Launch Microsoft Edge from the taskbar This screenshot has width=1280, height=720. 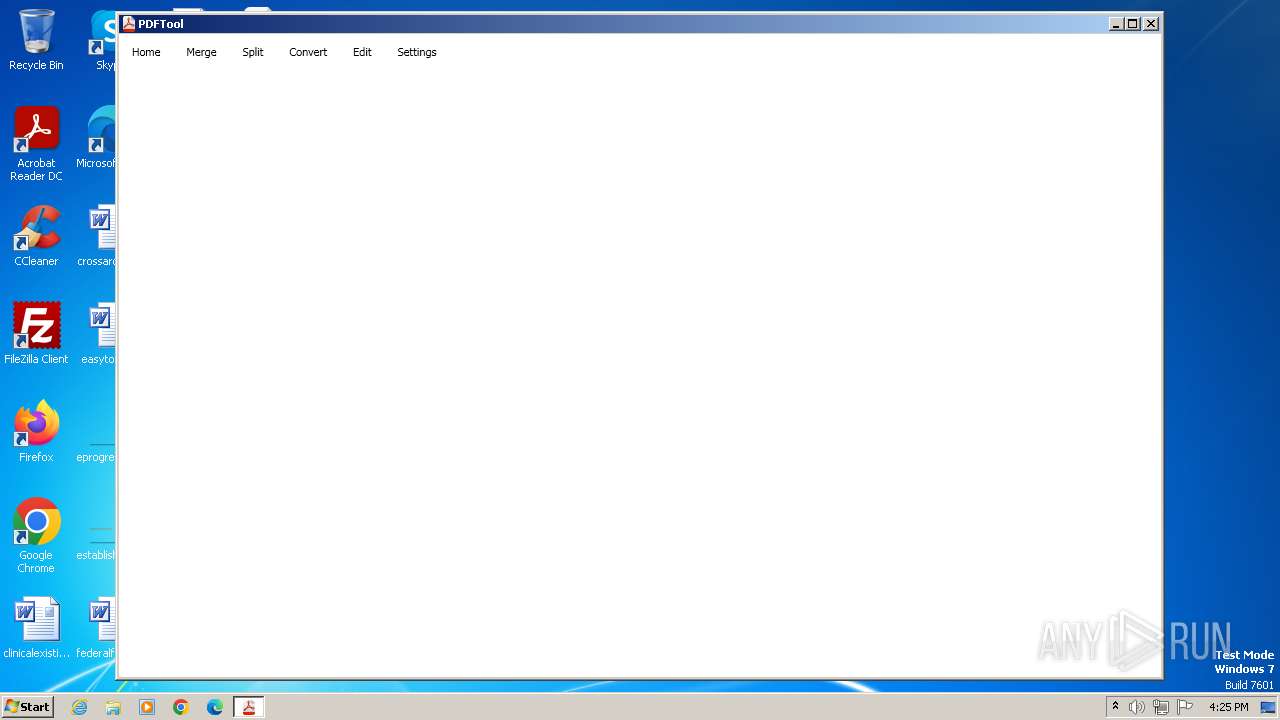pos(215,707)
